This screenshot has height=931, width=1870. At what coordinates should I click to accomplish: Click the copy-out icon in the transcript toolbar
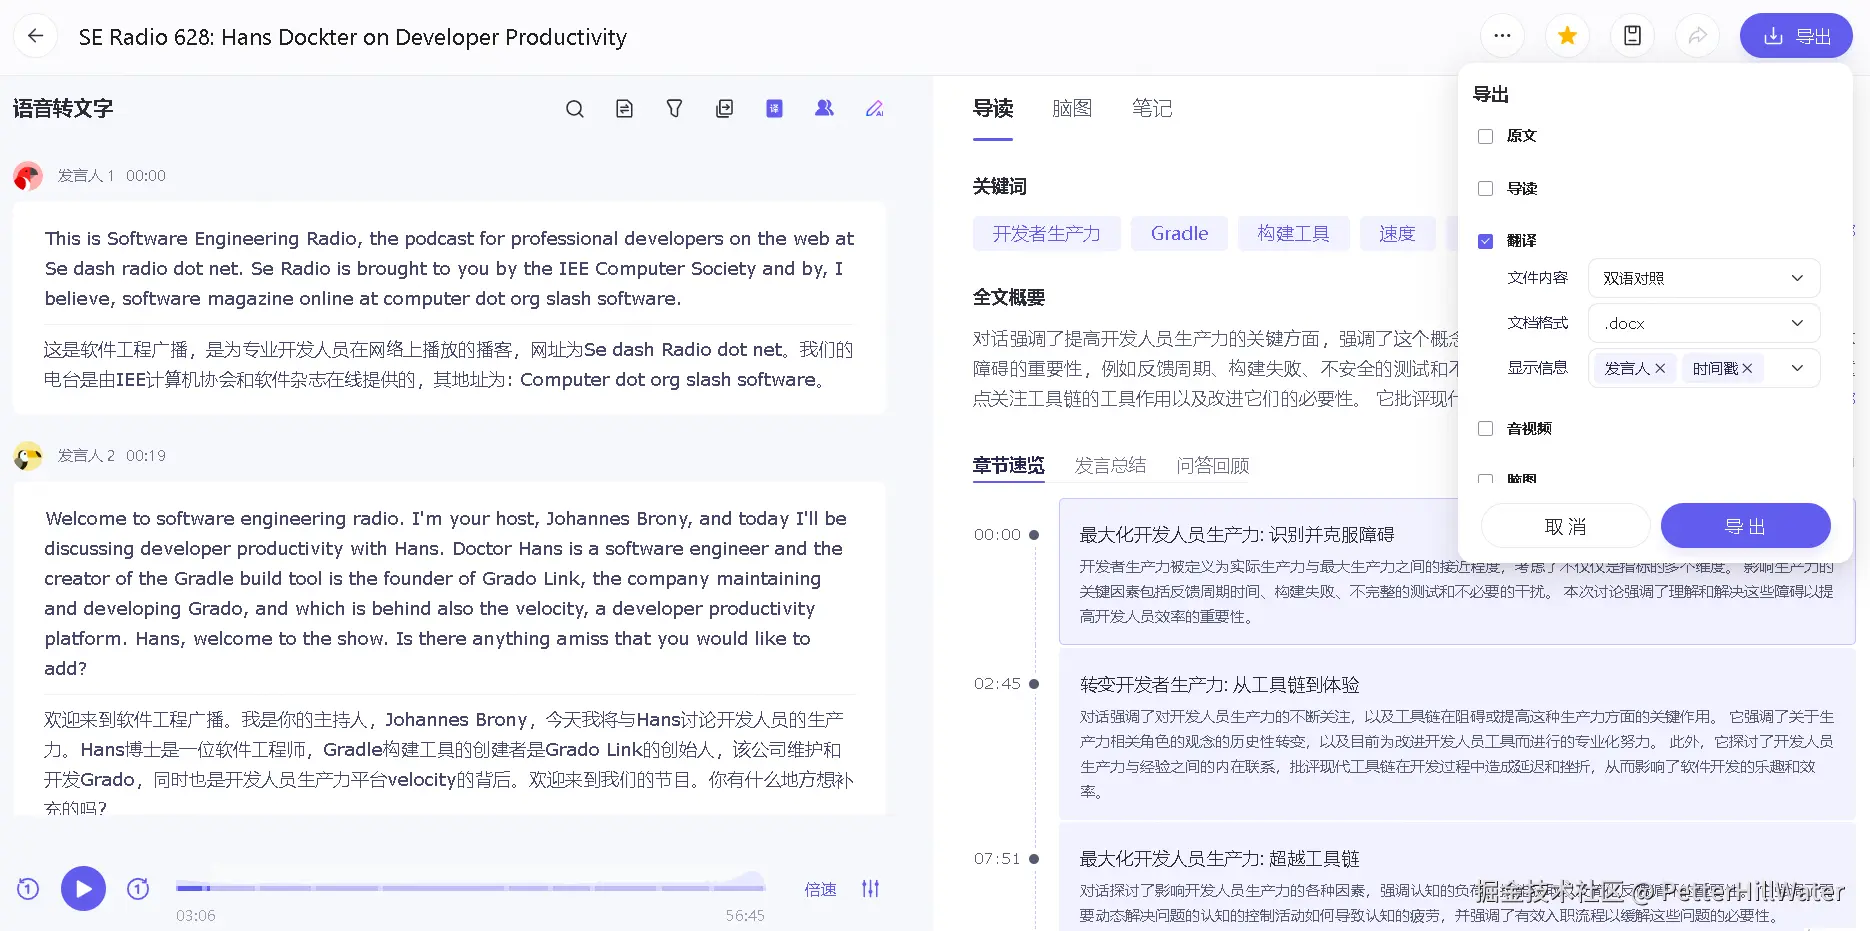[x=725, y=109]
